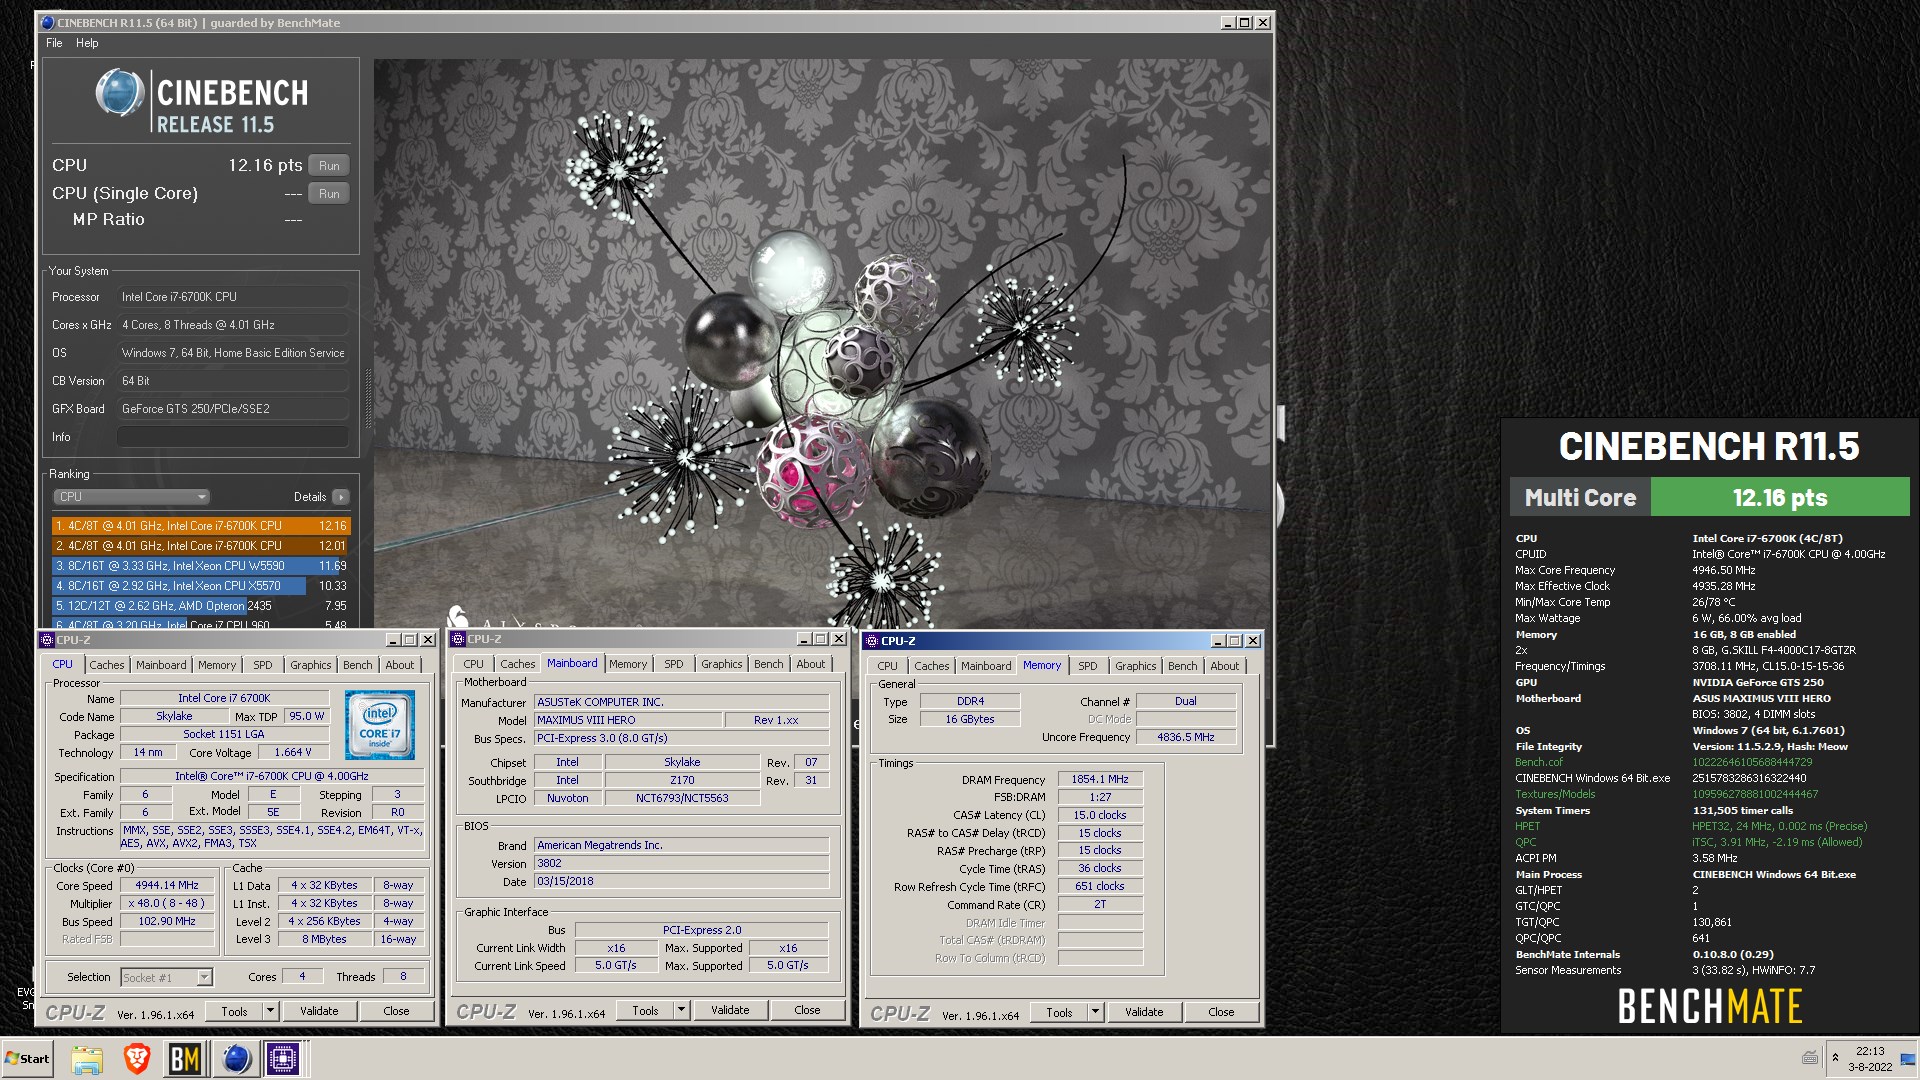Switch to Caches tab in left CPU-Z
The width and height of the screenshot is (1920, 1080).
pos(107,665)
